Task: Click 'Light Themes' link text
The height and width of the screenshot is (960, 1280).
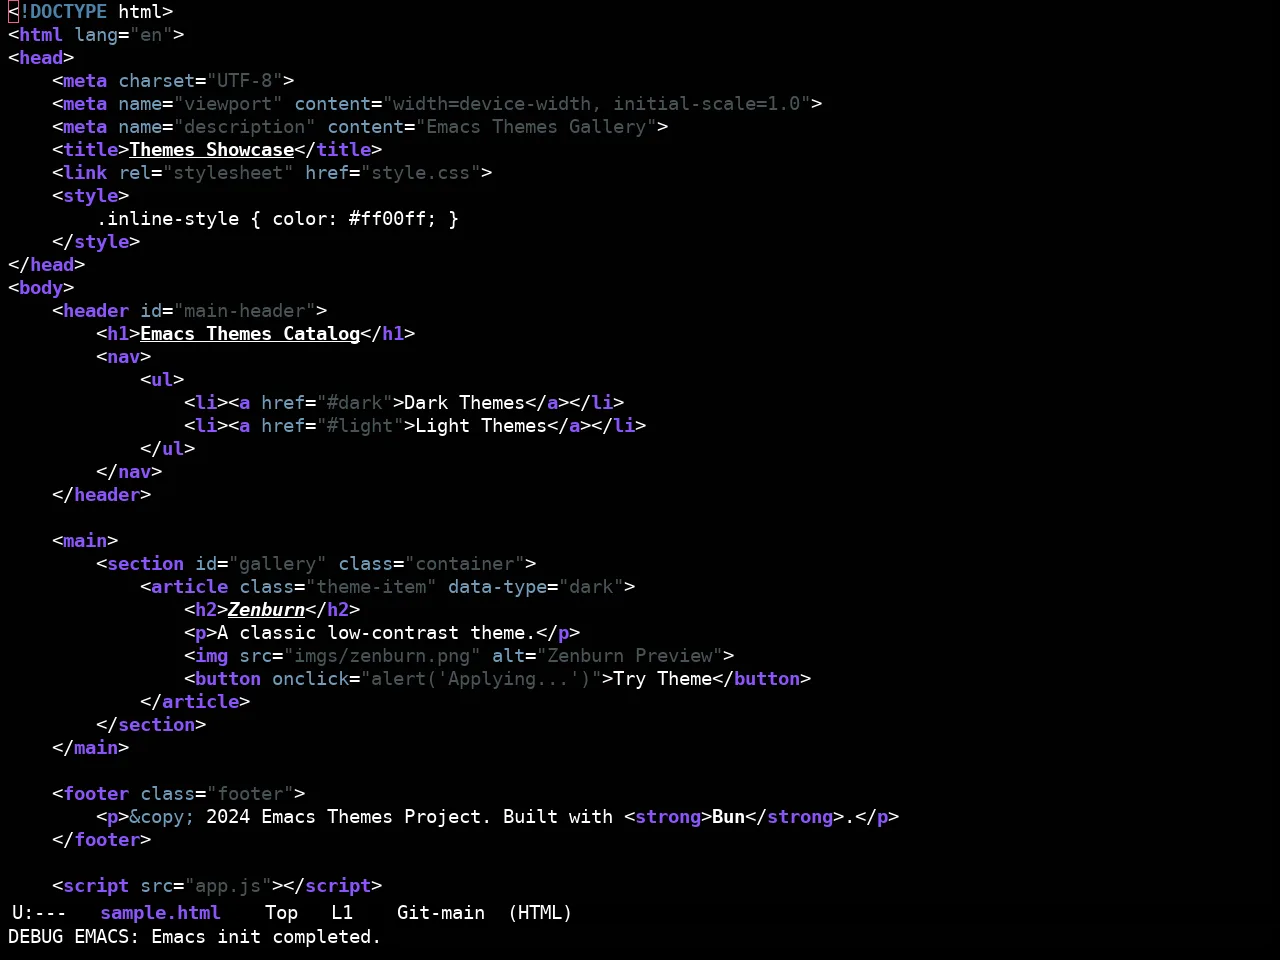Action: 481,426
